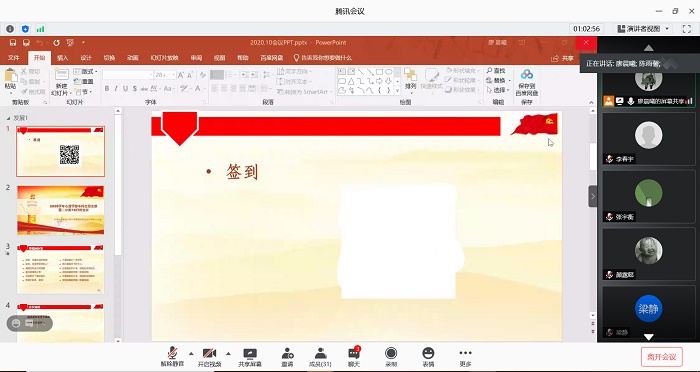Viewport: 700px width, 372px height.
Task: Expand video options arrow beside 开启视频
Action: [229, 353]
